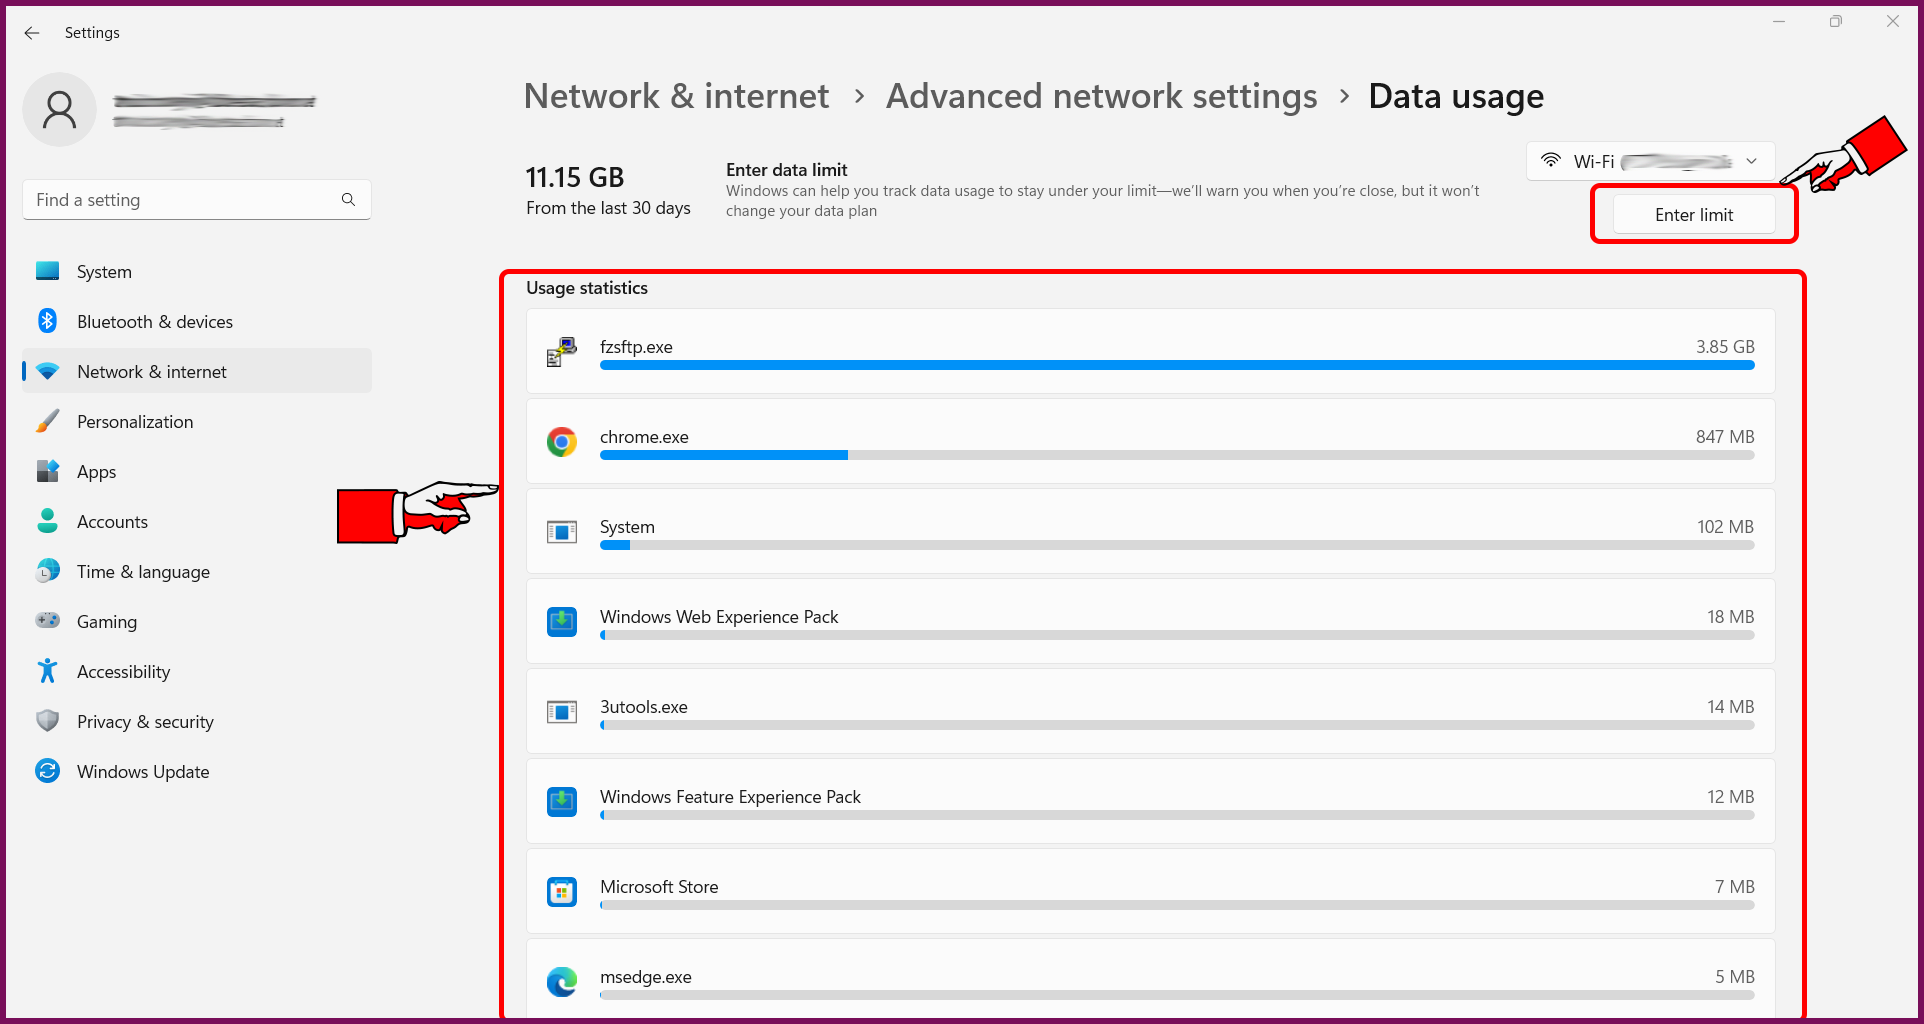
Task: Select Network & internet in the breadcrumb
Action: pos(676,96)
